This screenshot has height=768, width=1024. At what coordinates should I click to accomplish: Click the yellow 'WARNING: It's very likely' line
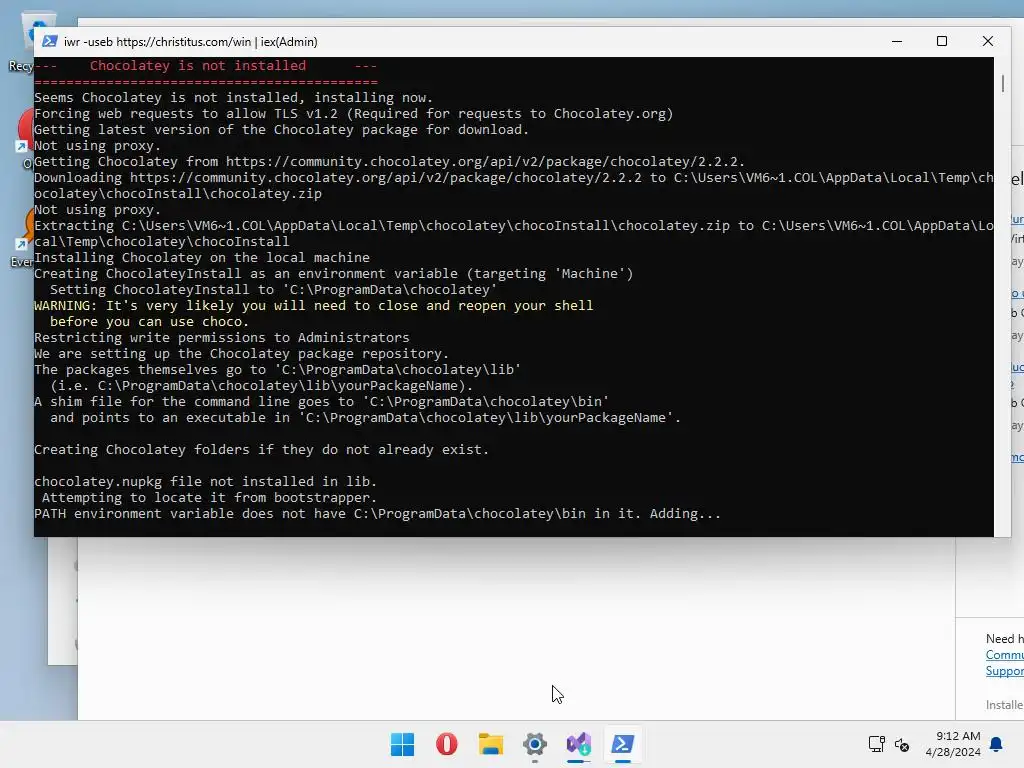click(313, 306)
